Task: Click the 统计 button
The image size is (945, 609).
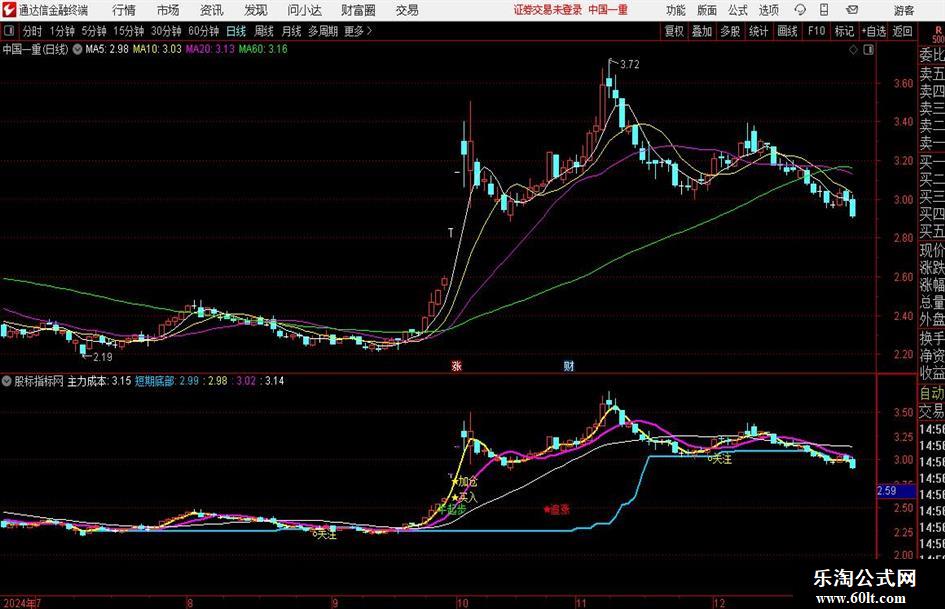Action: point(758,31)
